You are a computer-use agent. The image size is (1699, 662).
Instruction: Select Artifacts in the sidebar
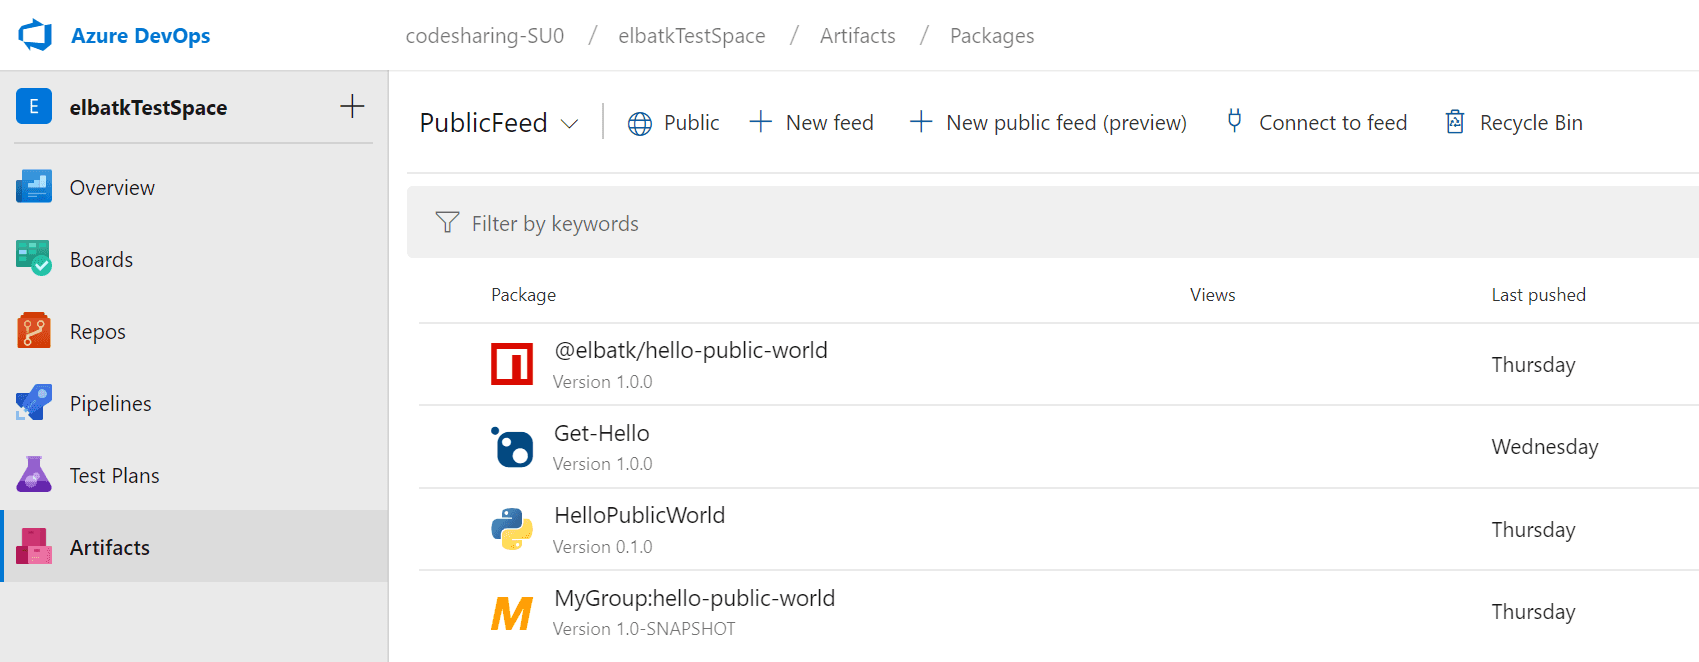[x=109, y=548]
